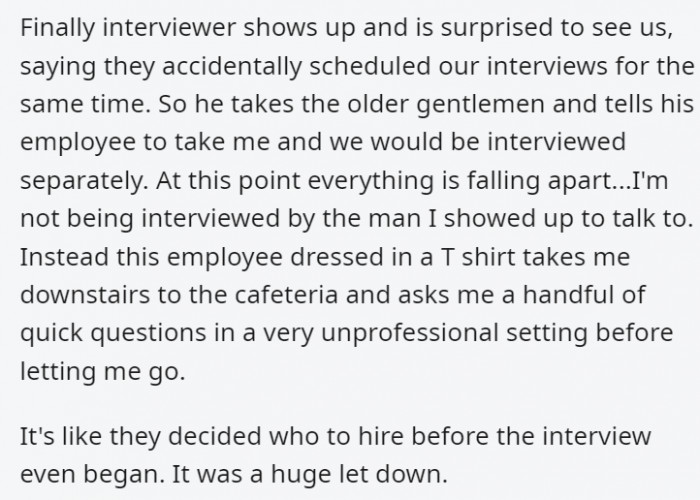Viewport: 700px width, 500px height.
Task: Click the word "Instead"
Action: pos(58,256)
